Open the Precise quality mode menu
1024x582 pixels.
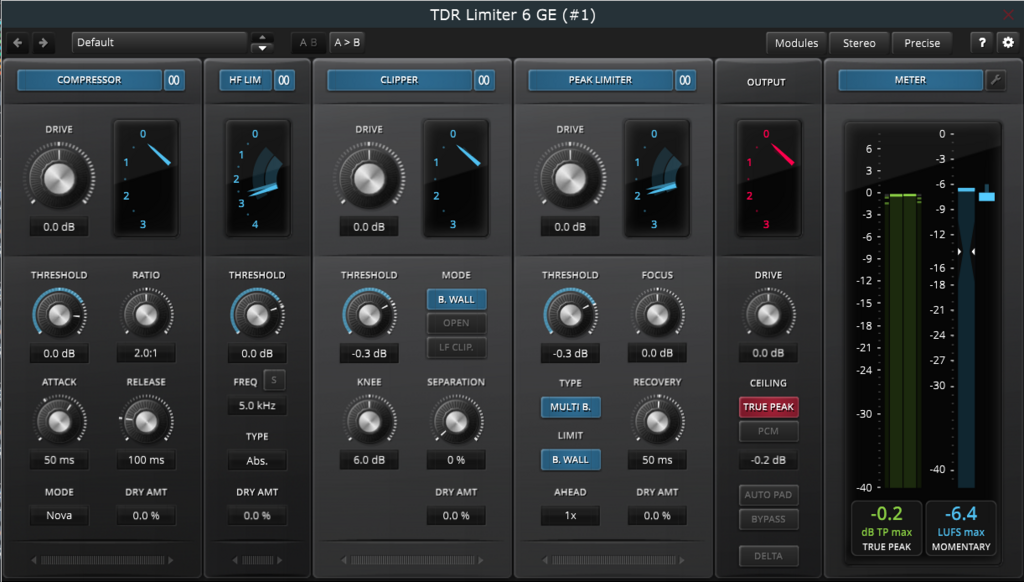(x=921, y=43)
